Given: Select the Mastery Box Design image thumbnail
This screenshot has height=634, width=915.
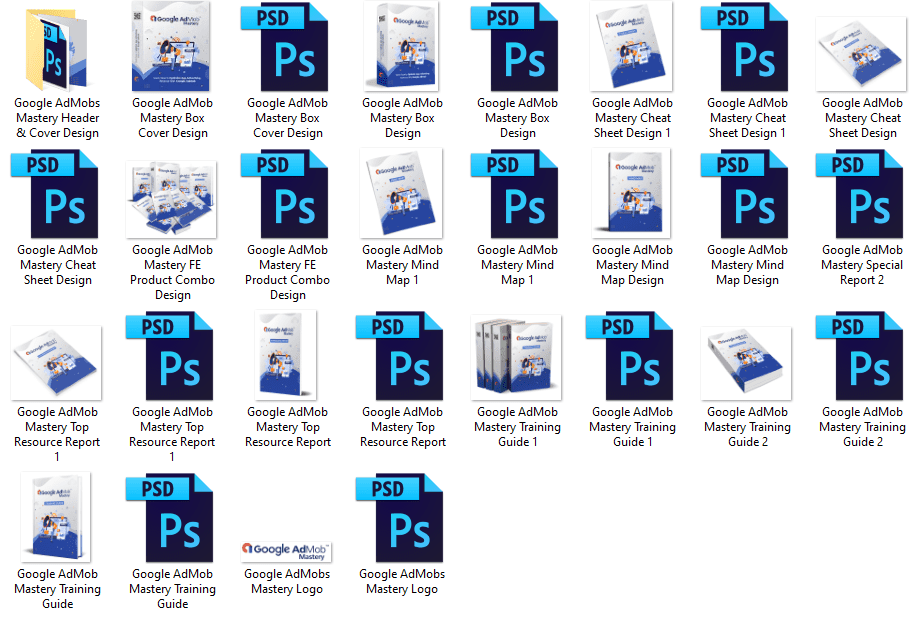Looking at the screenshot, I should [401, 46].
